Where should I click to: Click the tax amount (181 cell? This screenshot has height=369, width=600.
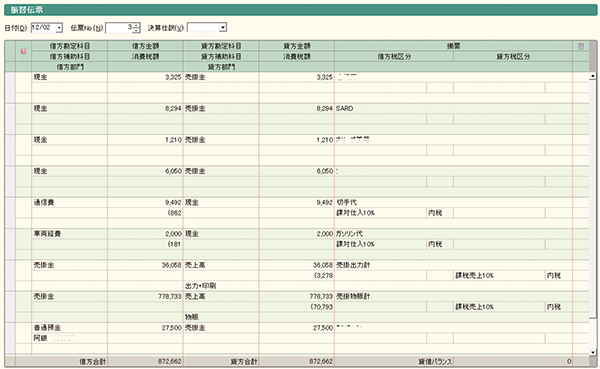(145, 244)
